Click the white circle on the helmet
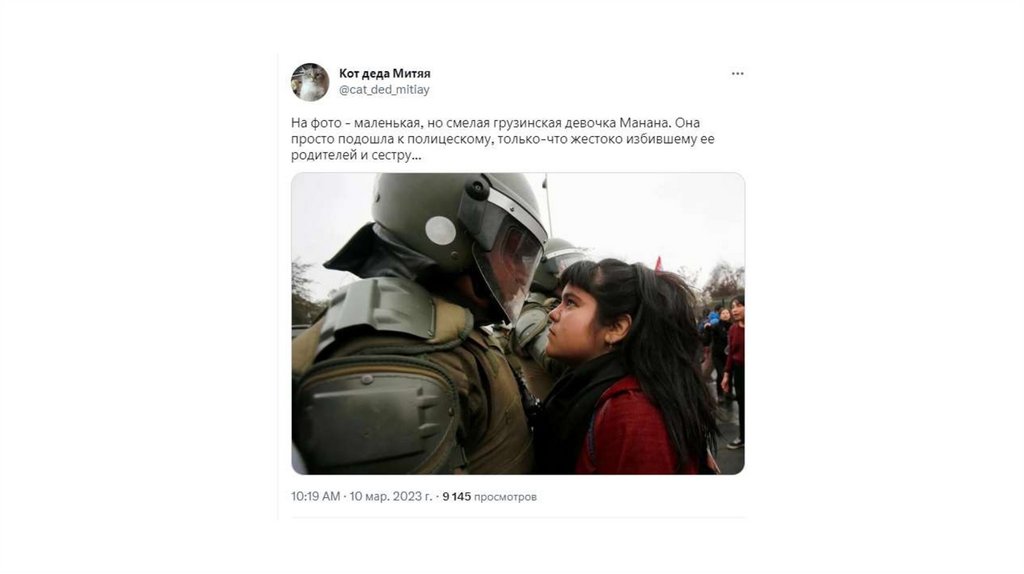Viewport: 1024px width, 574px height. 441,231
